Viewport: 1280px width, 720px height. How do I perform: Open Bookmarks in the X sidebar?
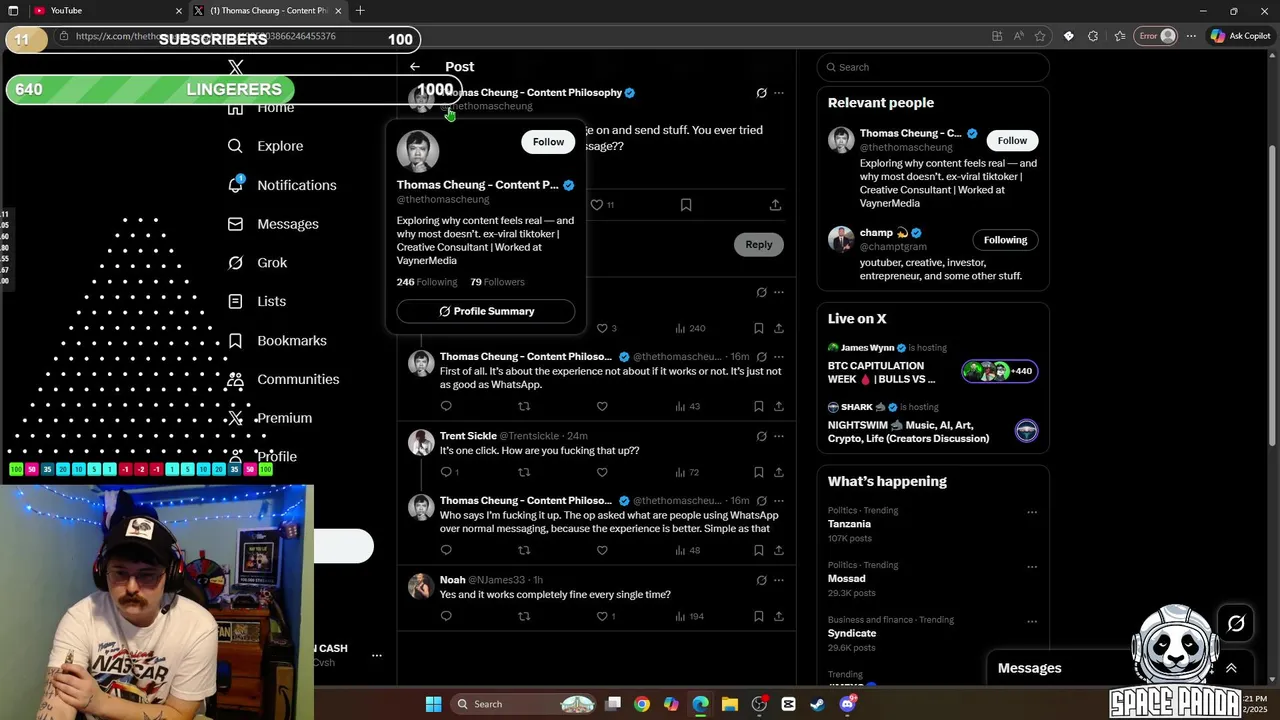pyautogui.click(x=277, y=341)
